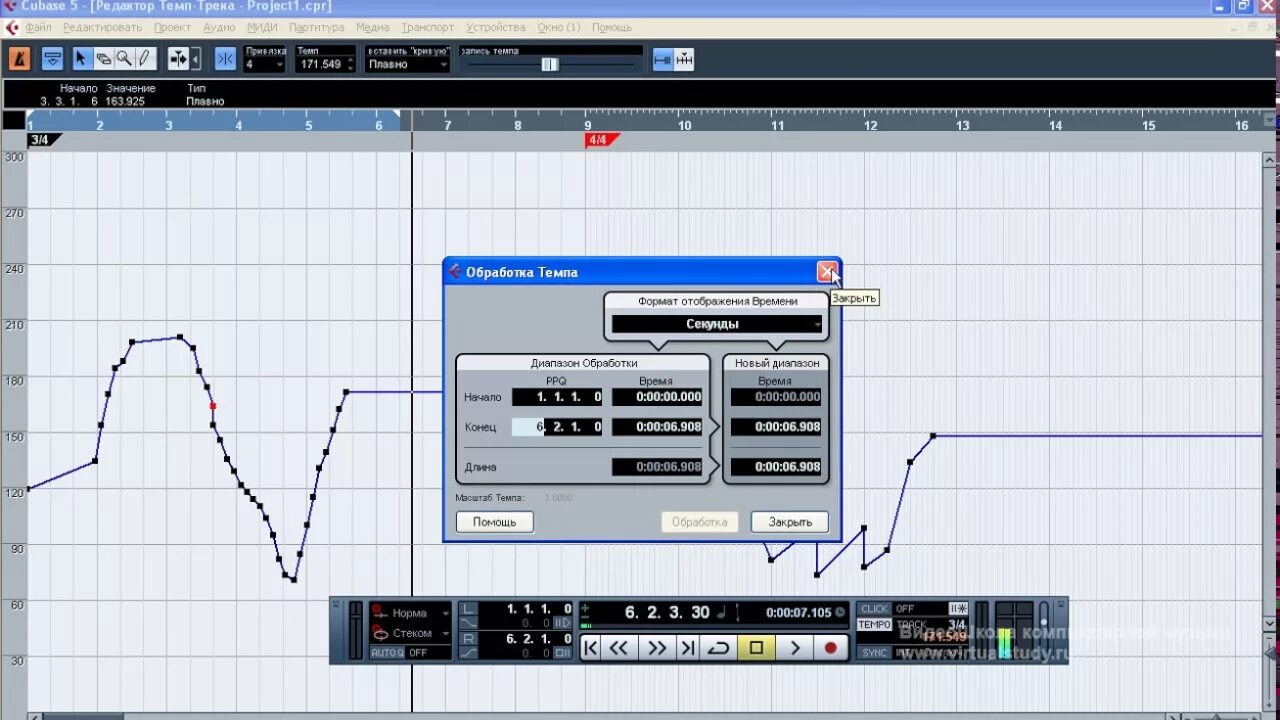Click the Тип Плавно value in info line
Screen dimensions: 1280x720
(205, 101)
